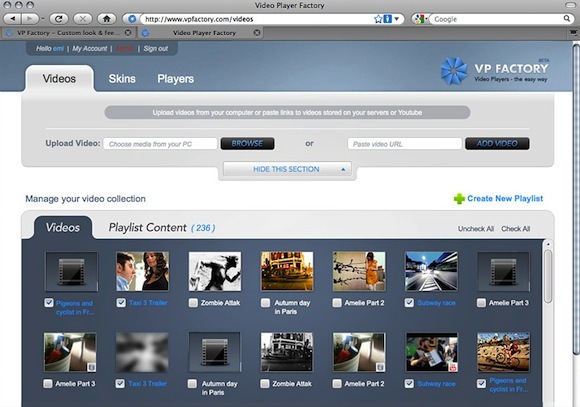Screen dimensions: 580x407
Task: Click the VP Factory blue logo
Action: point(454,71)
